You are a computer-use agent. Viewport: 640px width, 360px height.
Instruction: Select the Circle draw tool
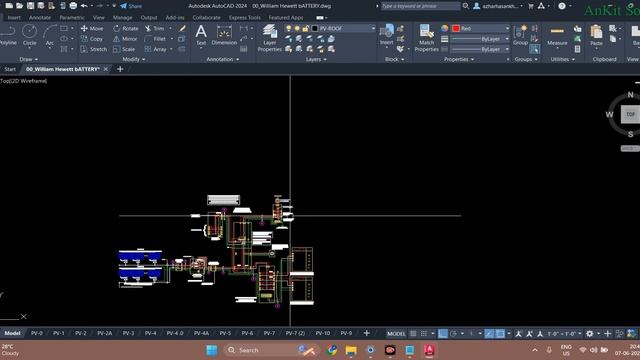(29, 35)
